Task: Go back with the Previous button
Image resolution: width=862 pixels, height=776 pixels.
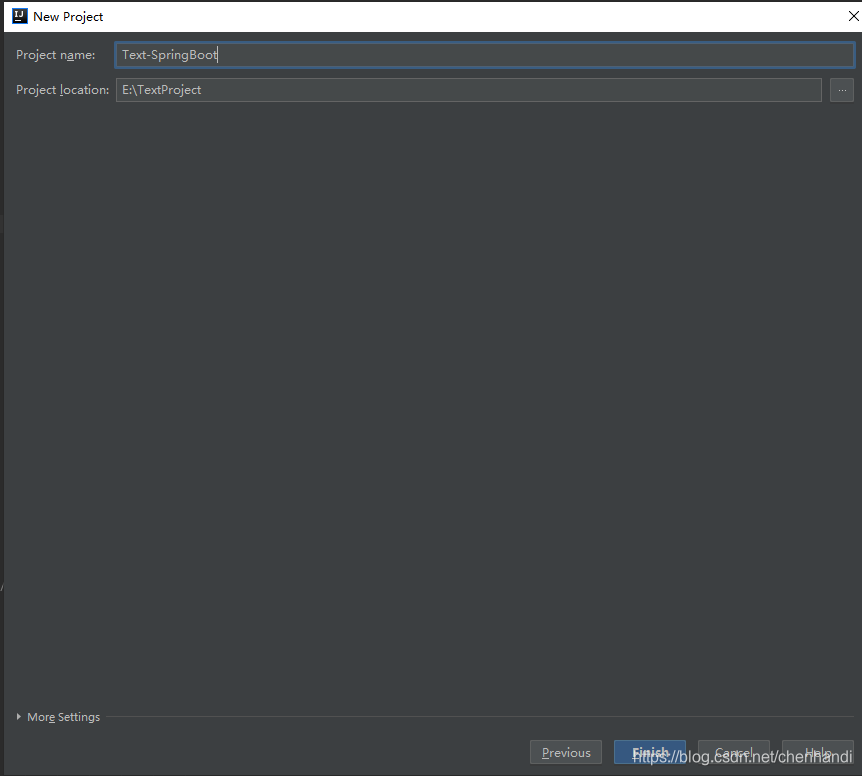Action: (566, 752)
